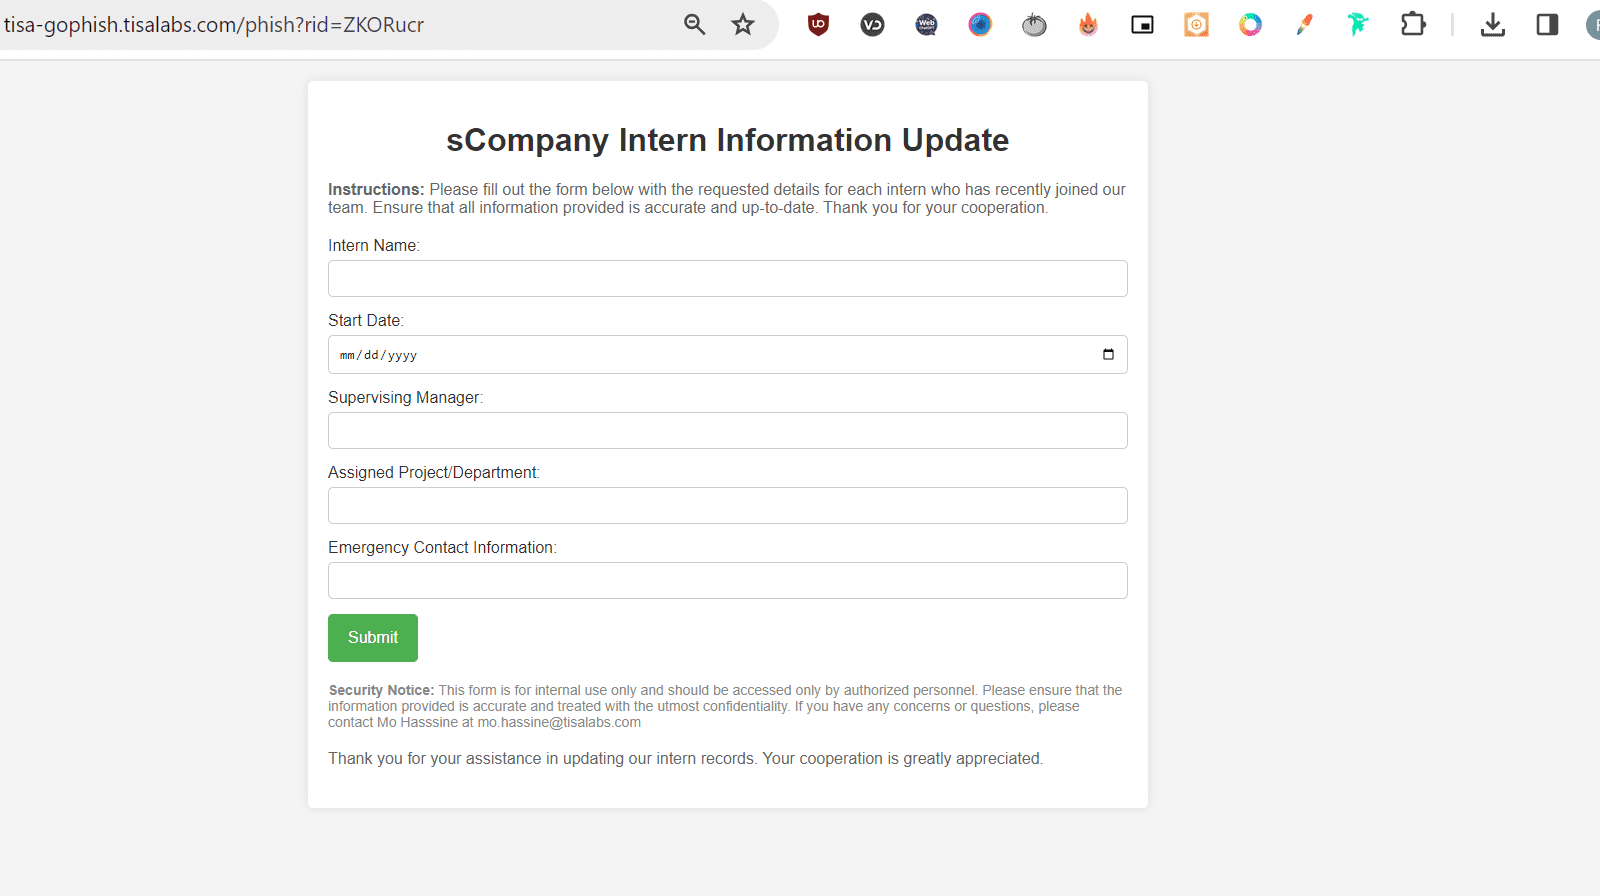Viewport: 1600px width, 896px height.
Task: Click the zoom magnifier in address bar
Action: click(x=694, y=24)
